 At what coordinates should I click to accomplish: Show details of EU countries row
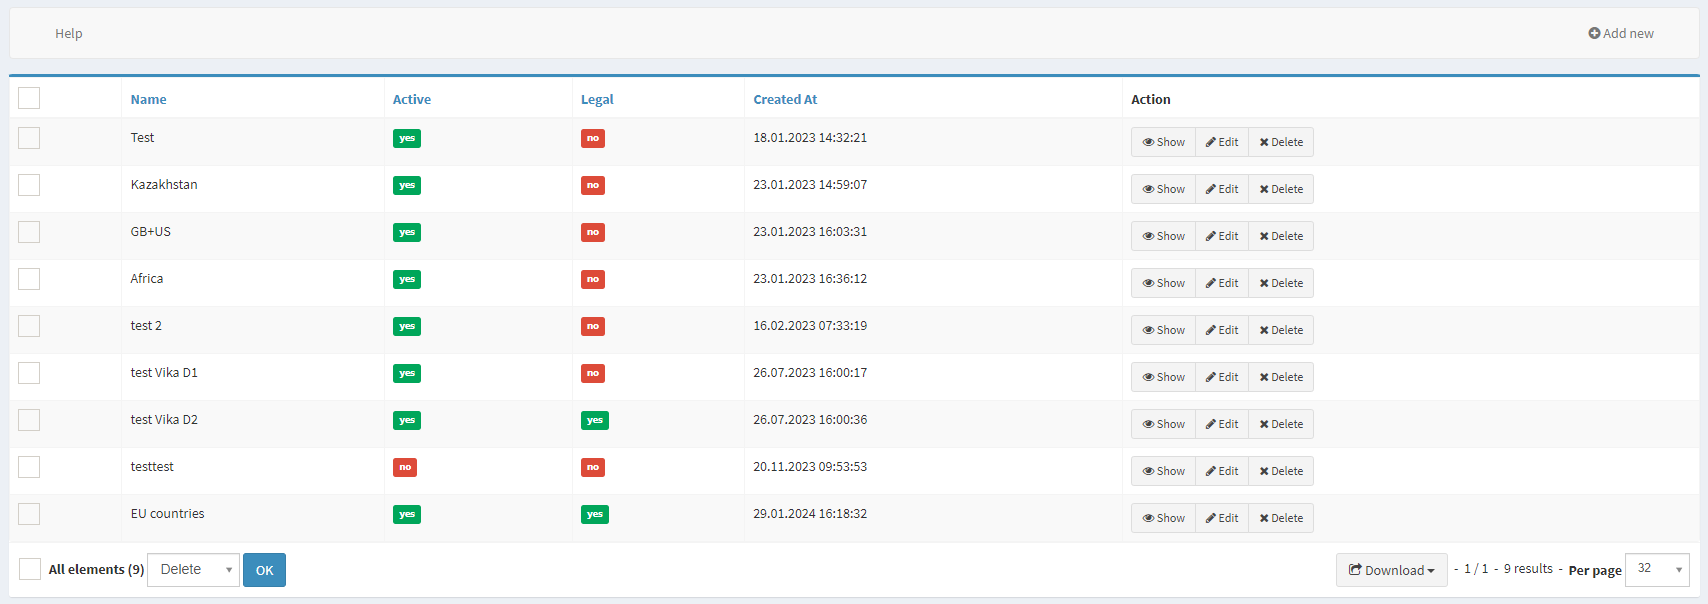click(1163, 518)
